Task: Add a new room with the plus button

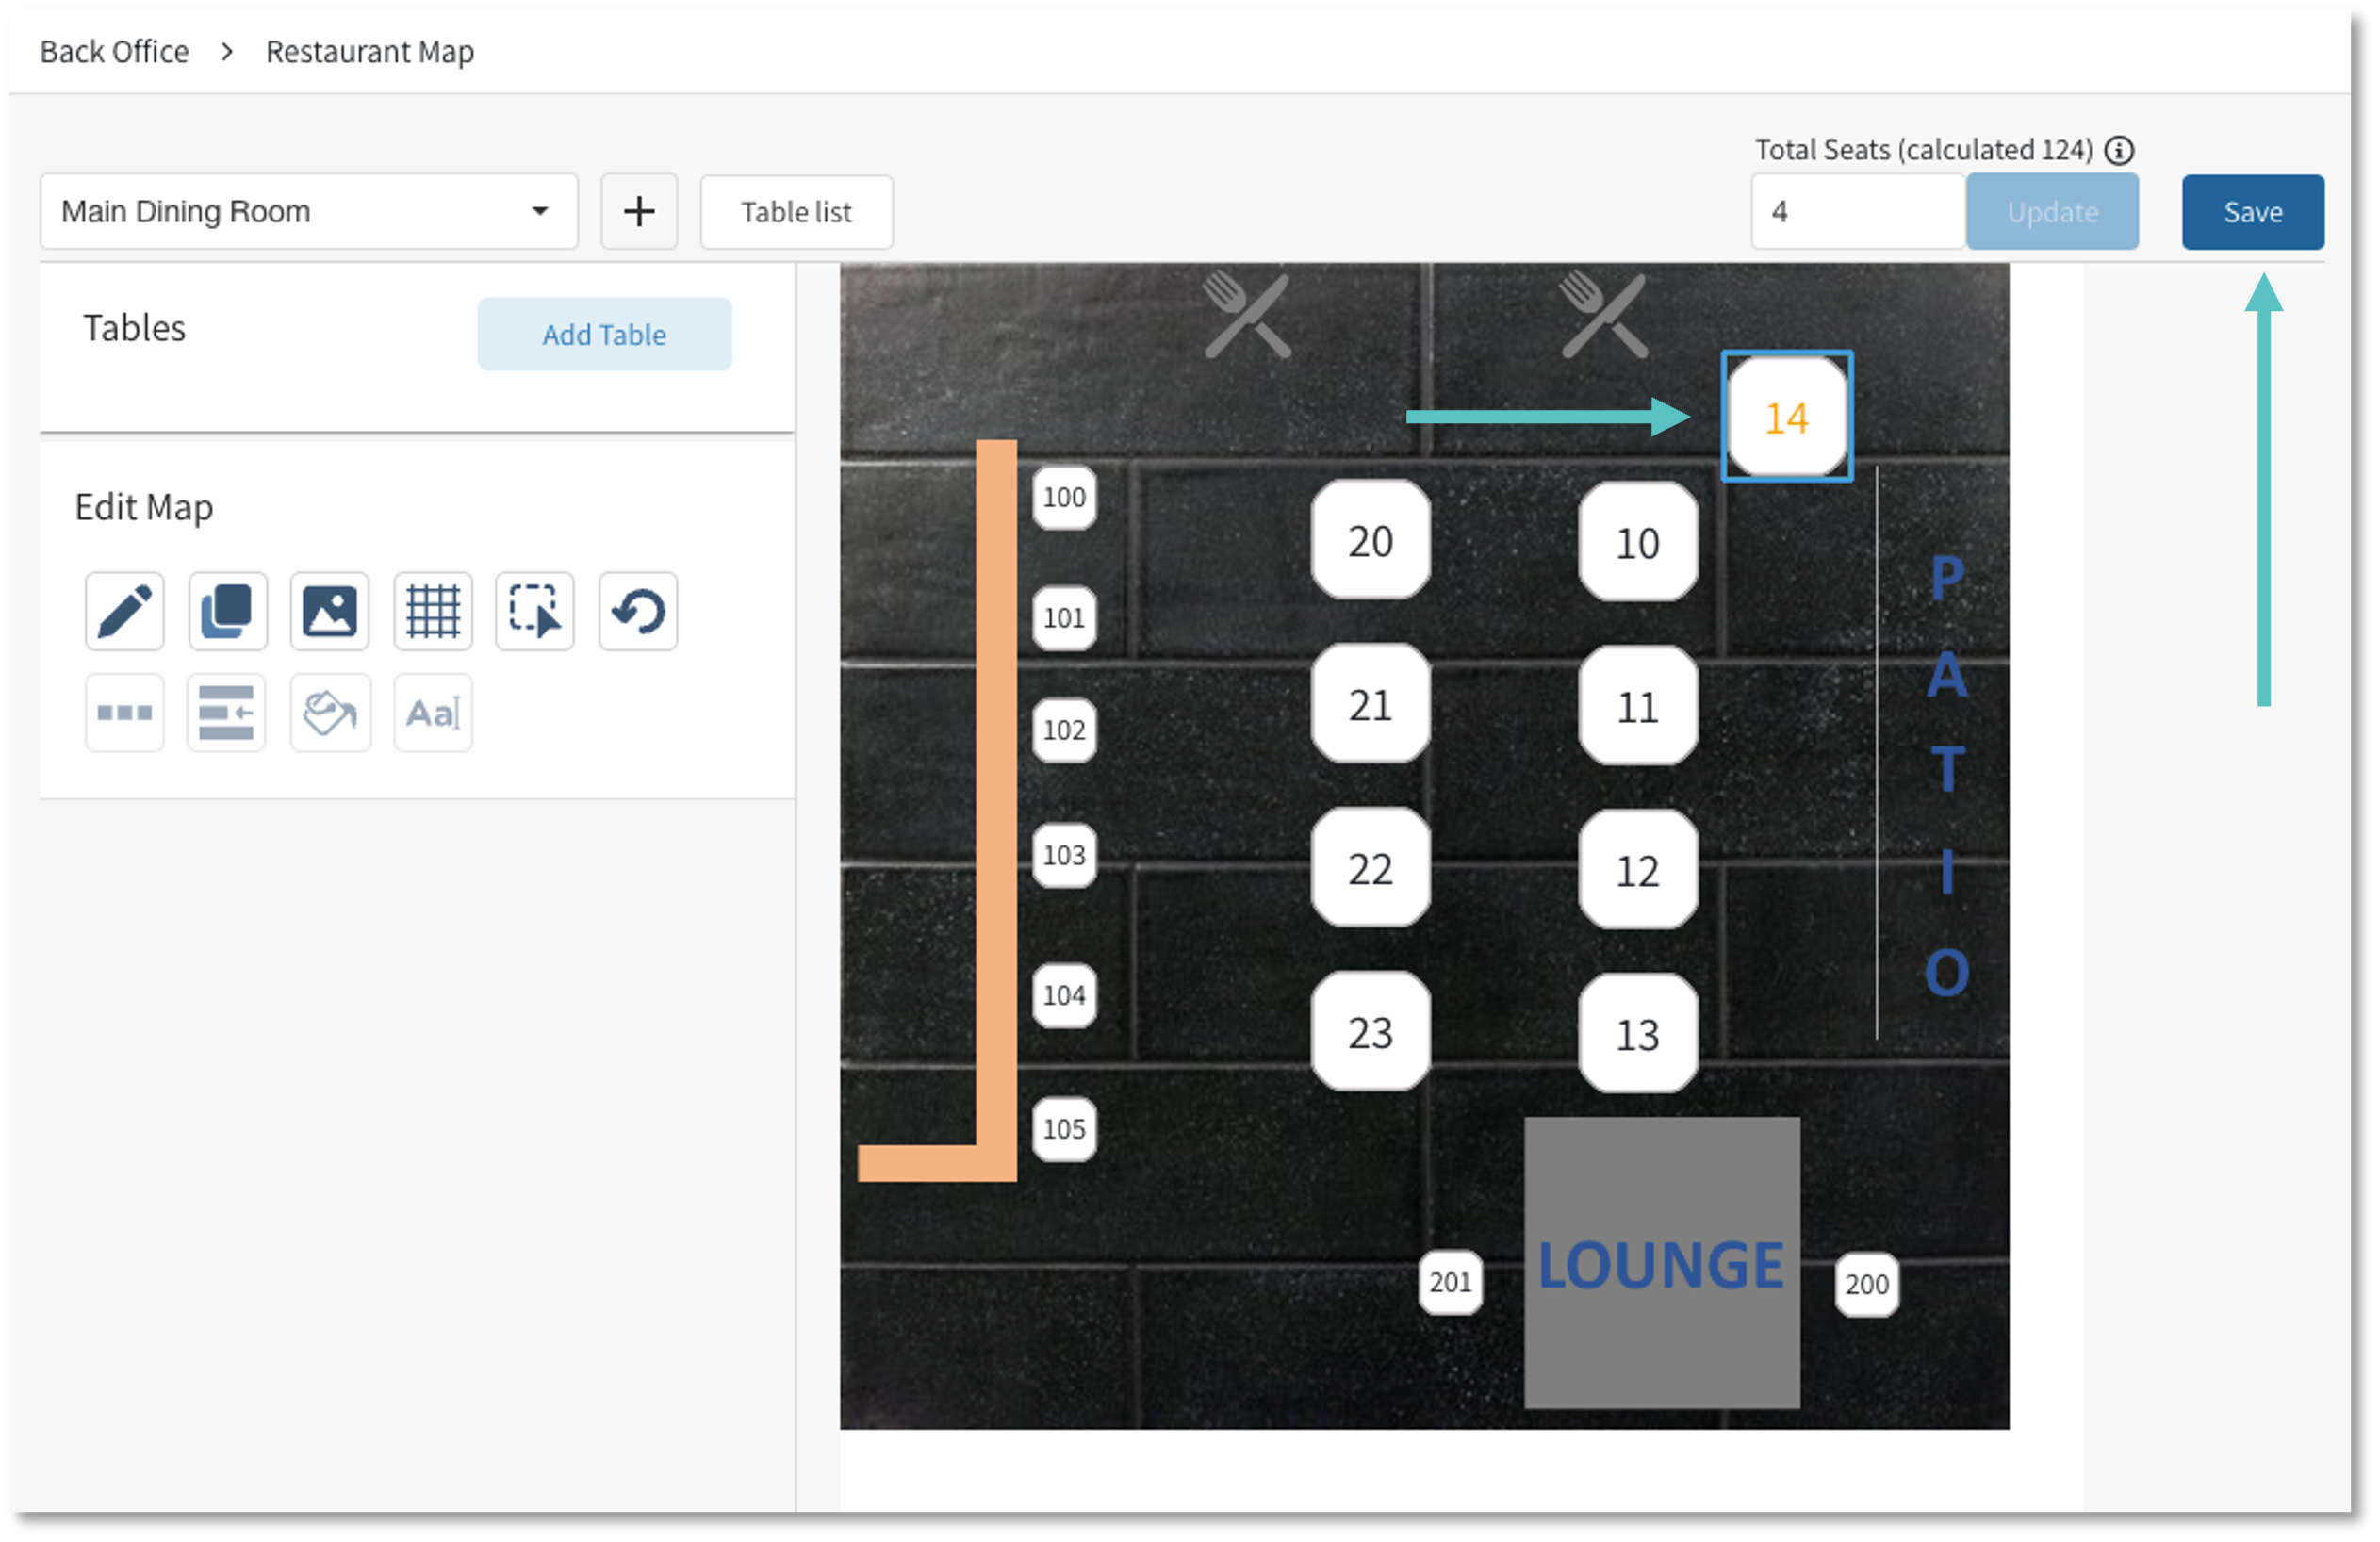Action: 639,211
